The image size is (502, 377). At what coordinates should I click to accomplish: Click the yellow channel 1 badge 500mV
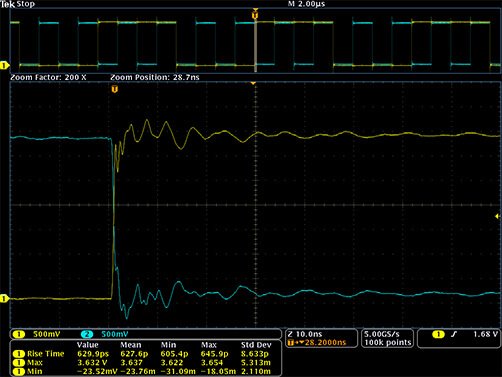(x=37, y=334)
